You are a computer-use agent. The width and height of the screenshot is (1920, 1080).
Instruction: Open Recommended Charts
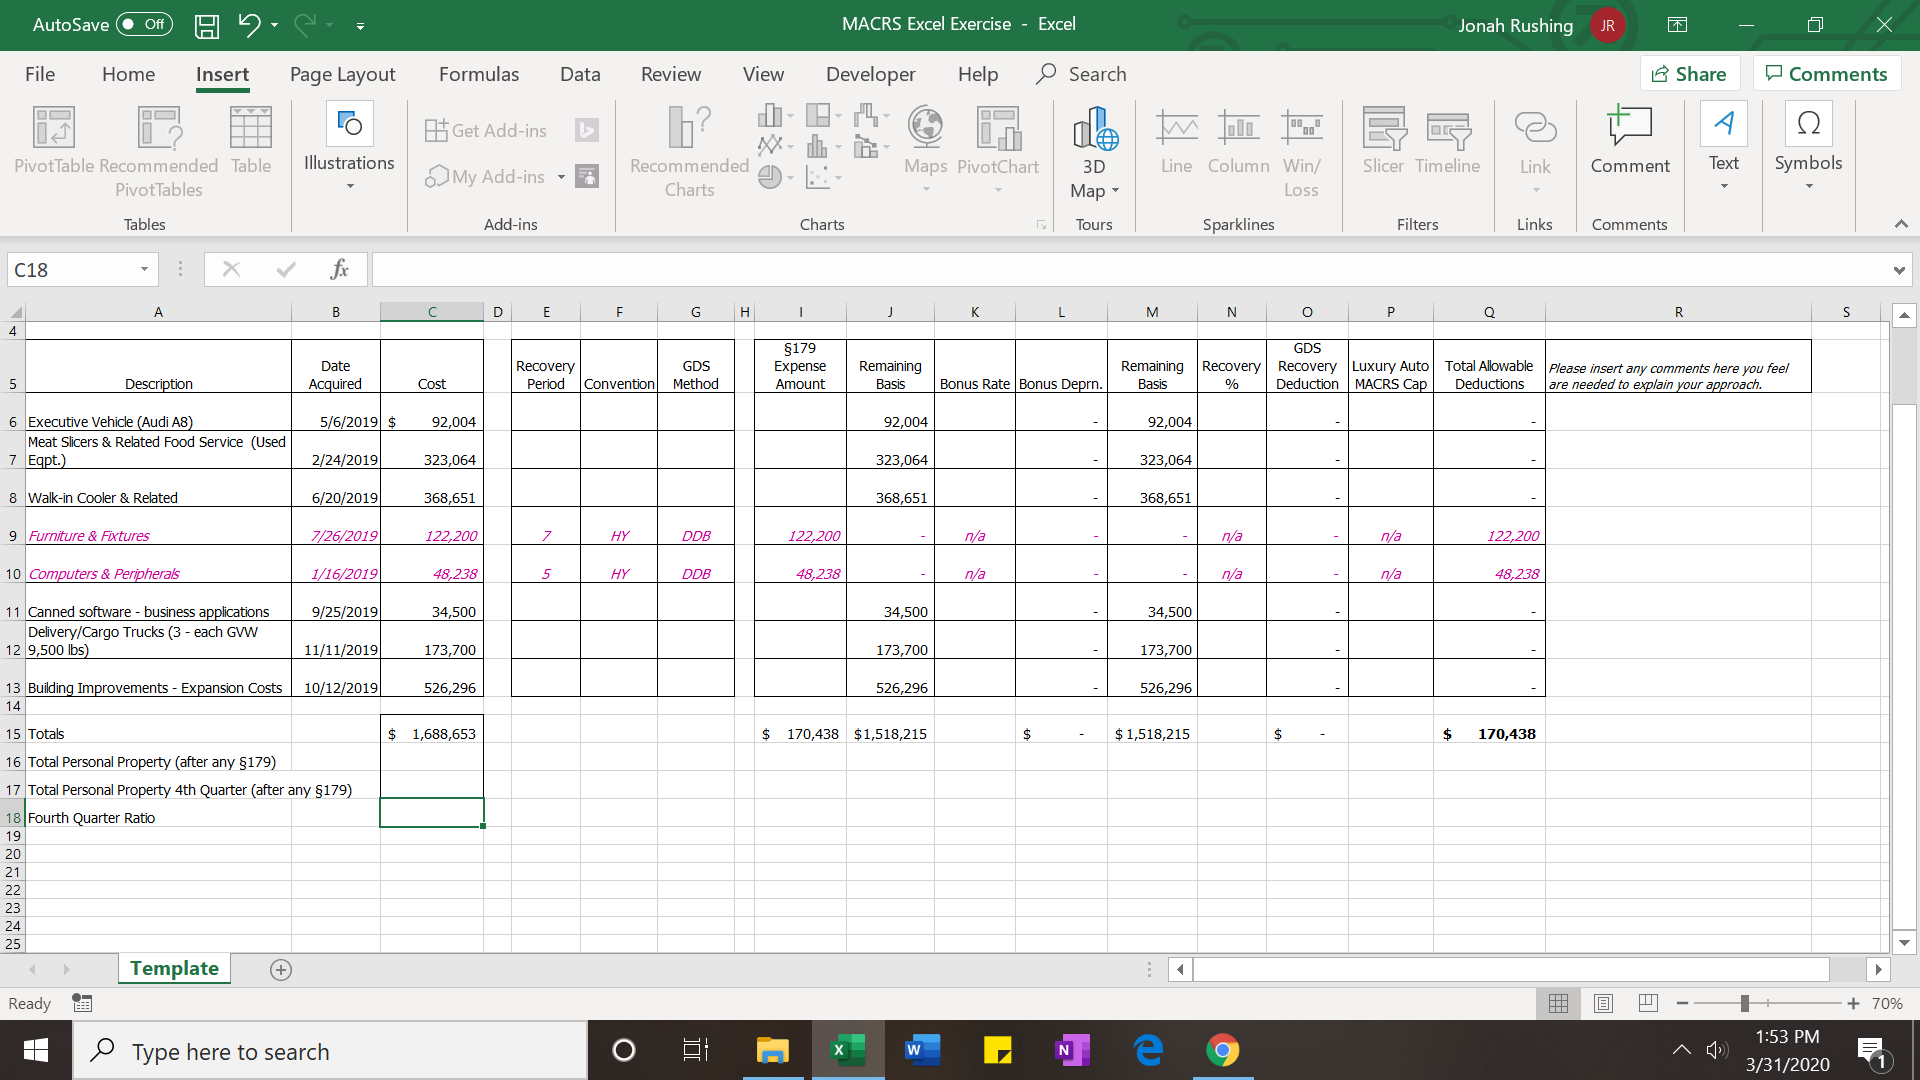pyautogui.click(x=687, y=150)
